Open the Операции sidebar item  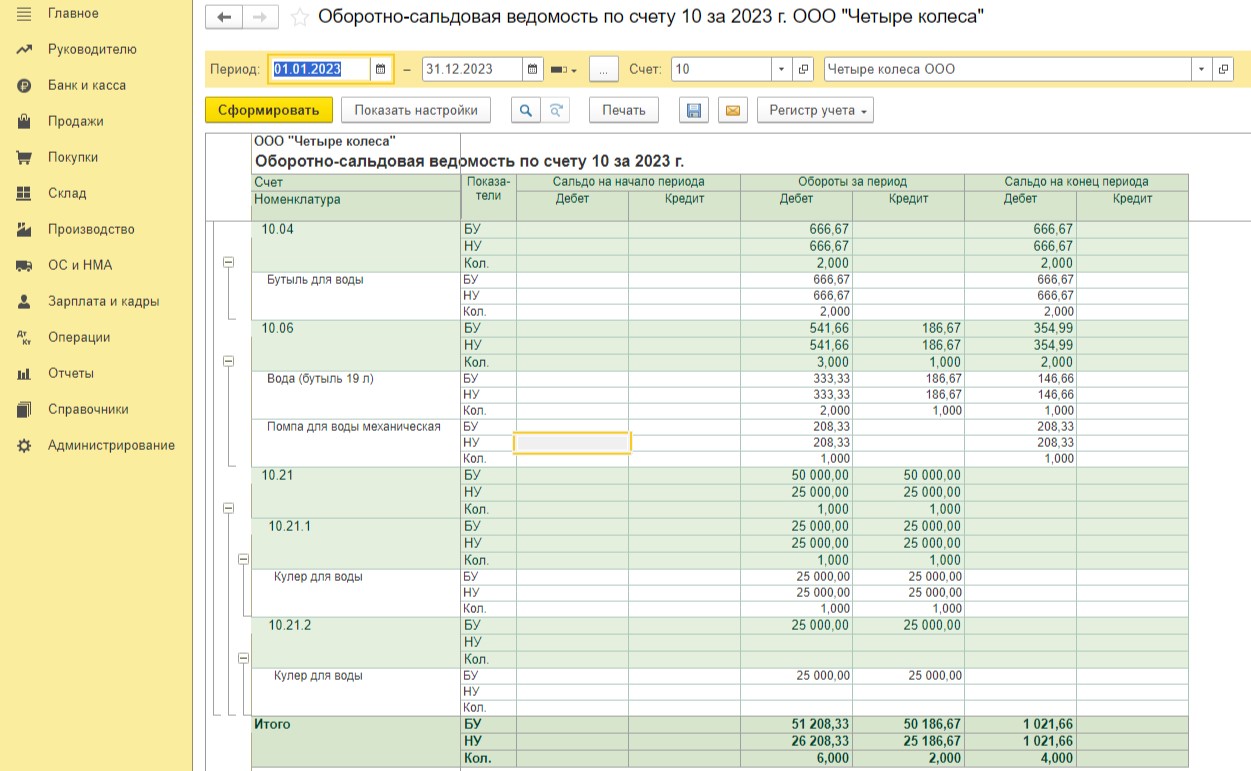click(79, 337)
